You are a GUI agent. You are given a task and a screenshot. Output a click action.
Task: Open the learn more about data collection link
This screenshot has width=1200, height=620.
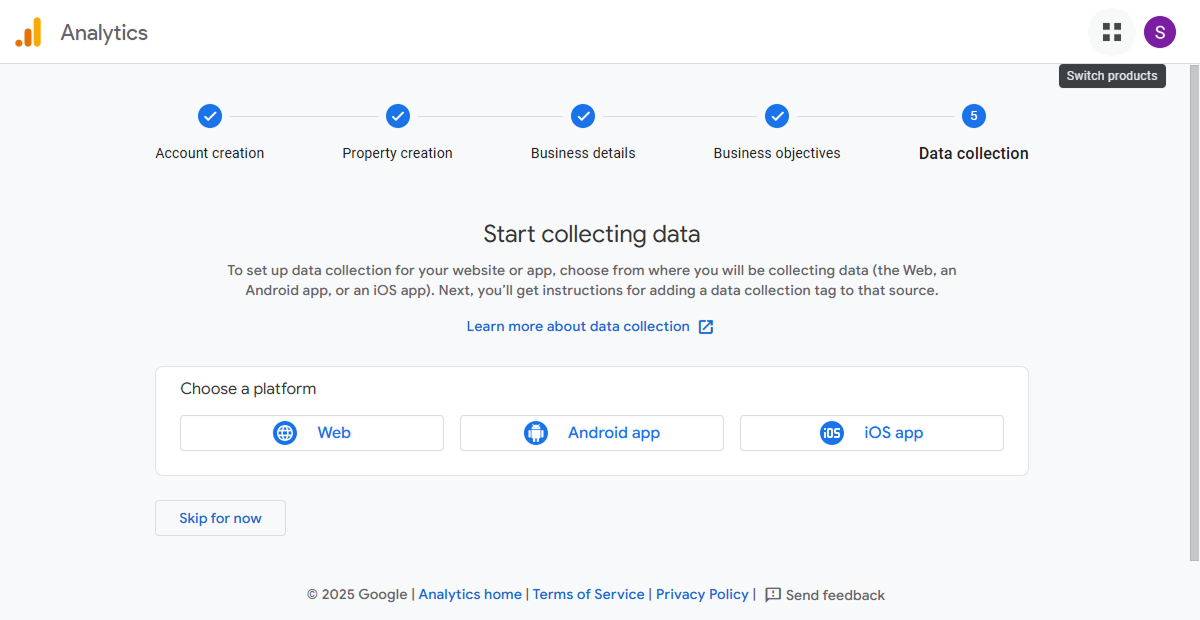[577, 326]
